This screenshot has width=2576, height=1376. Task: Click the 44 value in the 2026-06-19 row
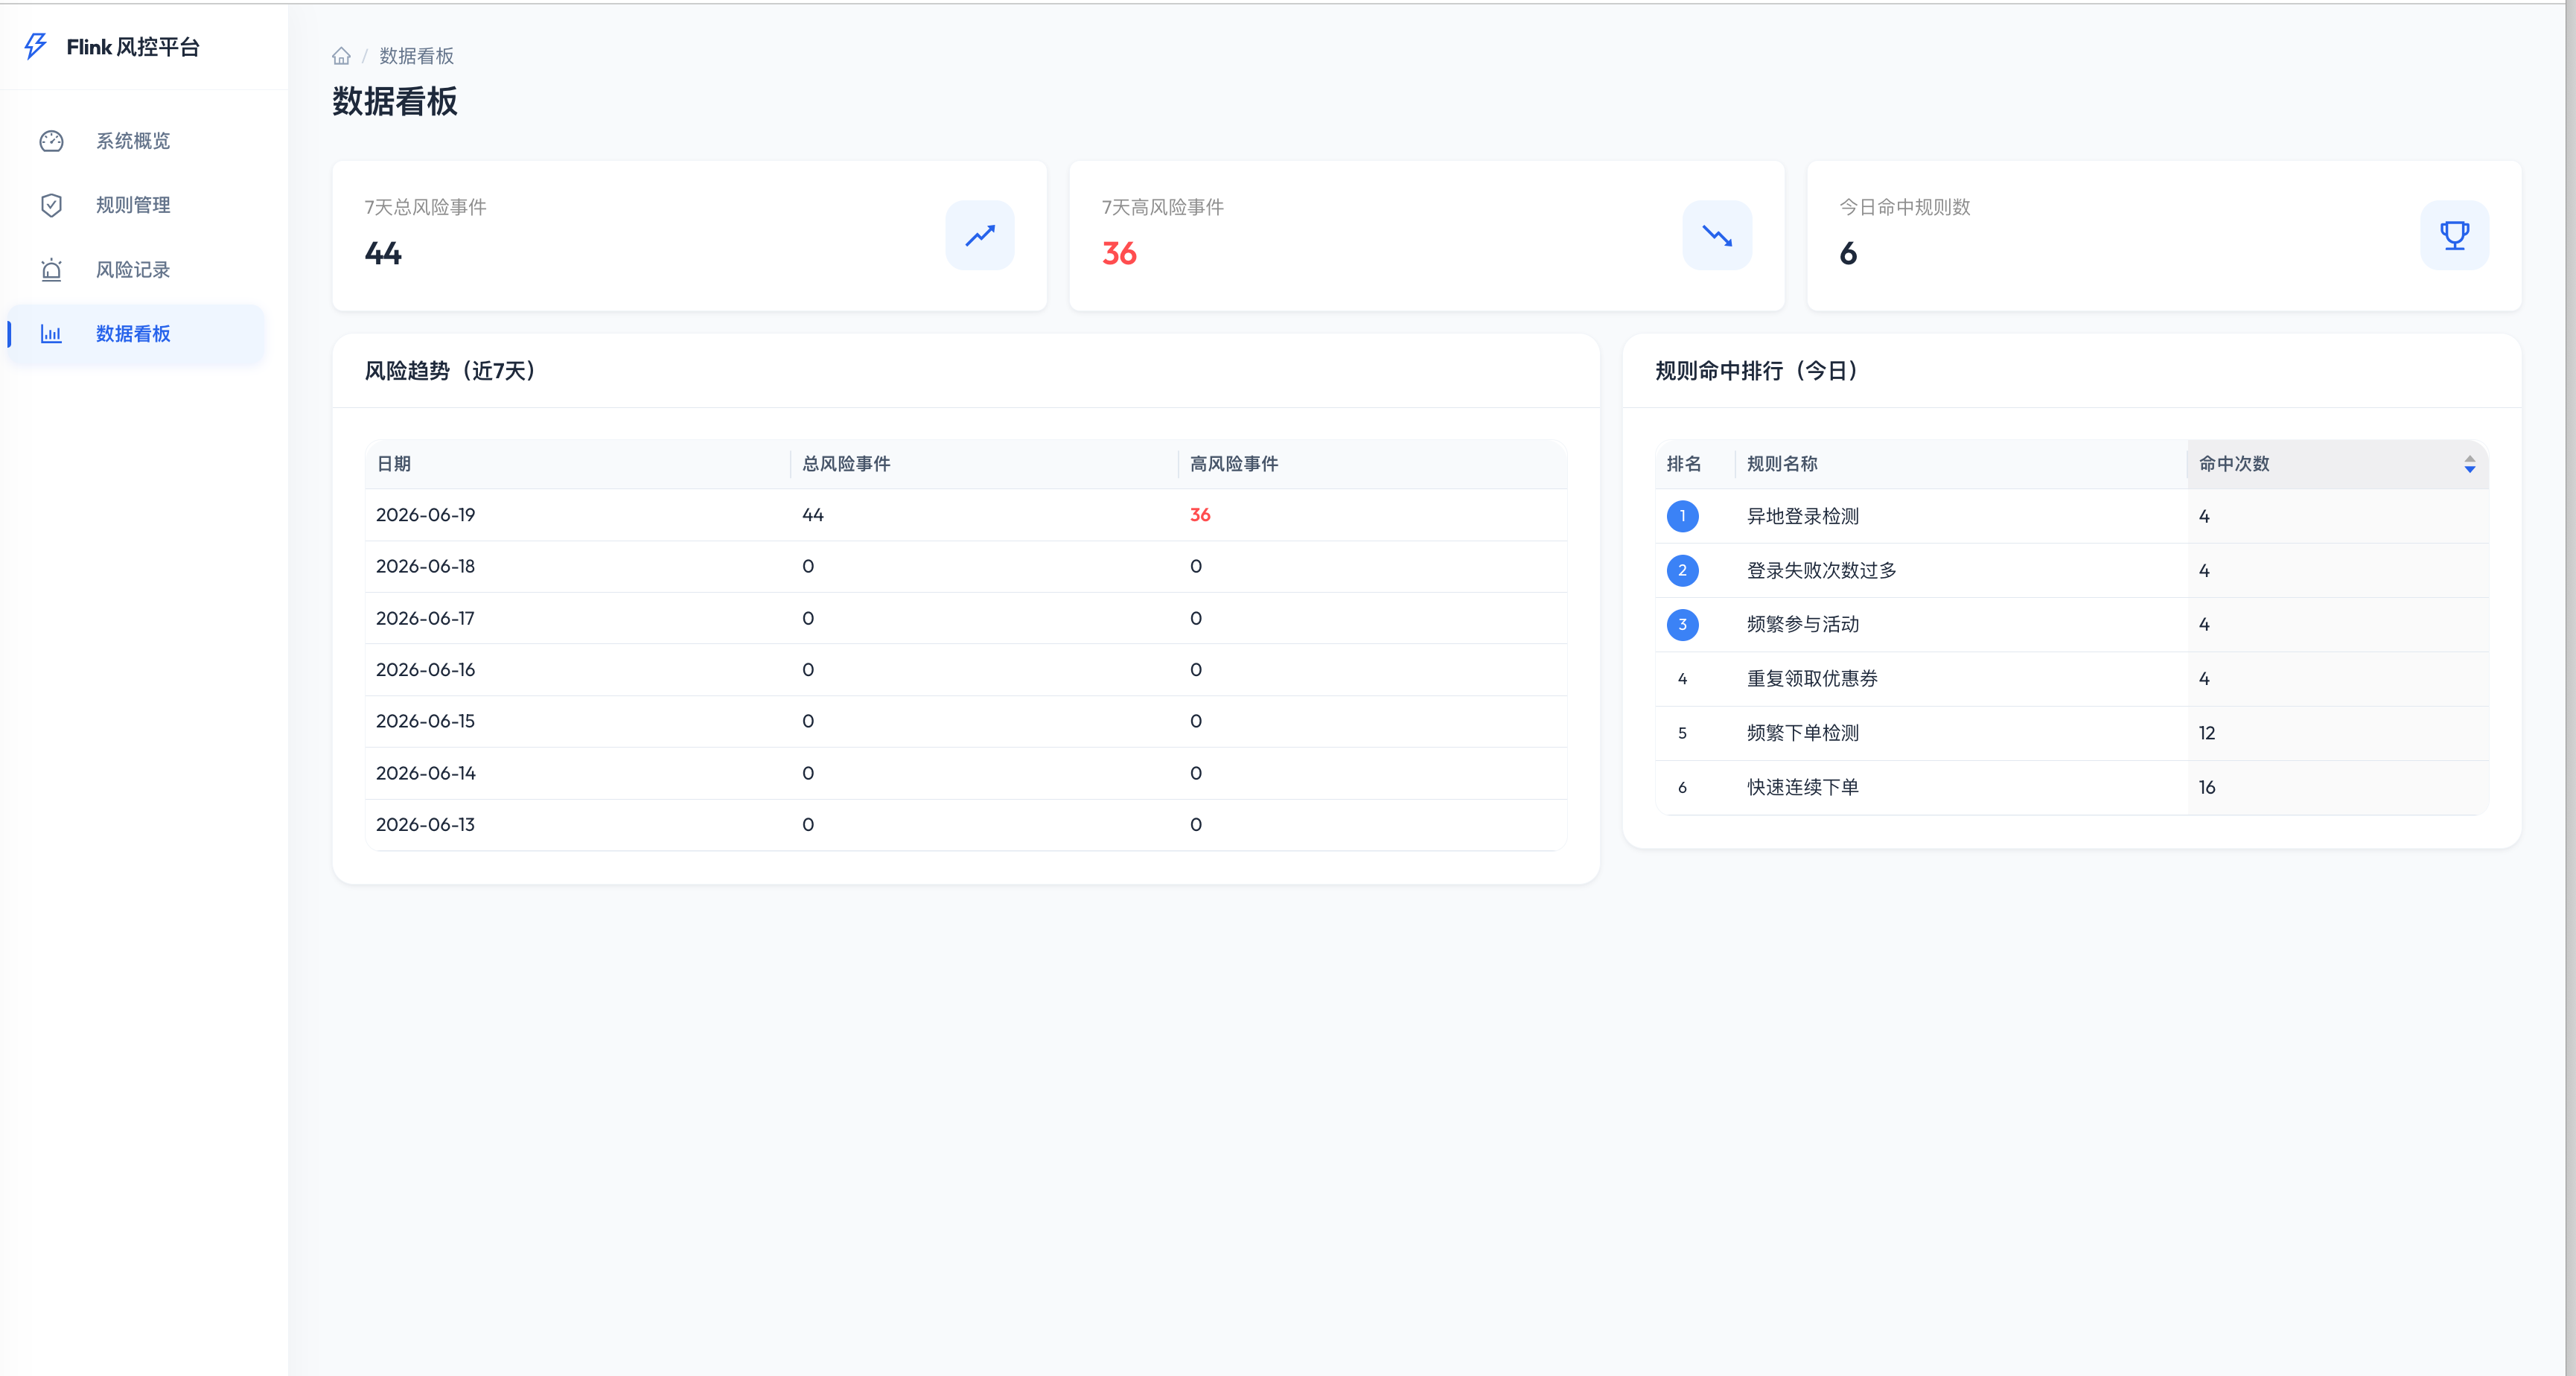(x=813, y=515)
